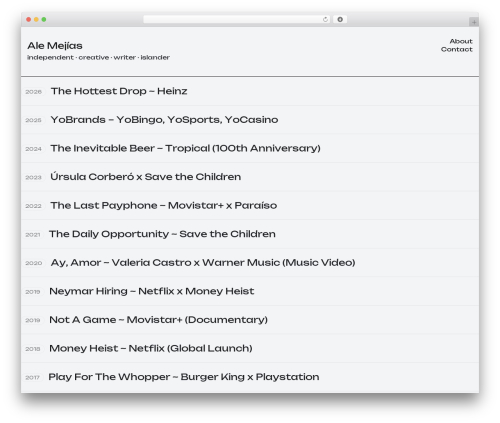Click the year badge beside Money Heist row

tap(33, 349)
